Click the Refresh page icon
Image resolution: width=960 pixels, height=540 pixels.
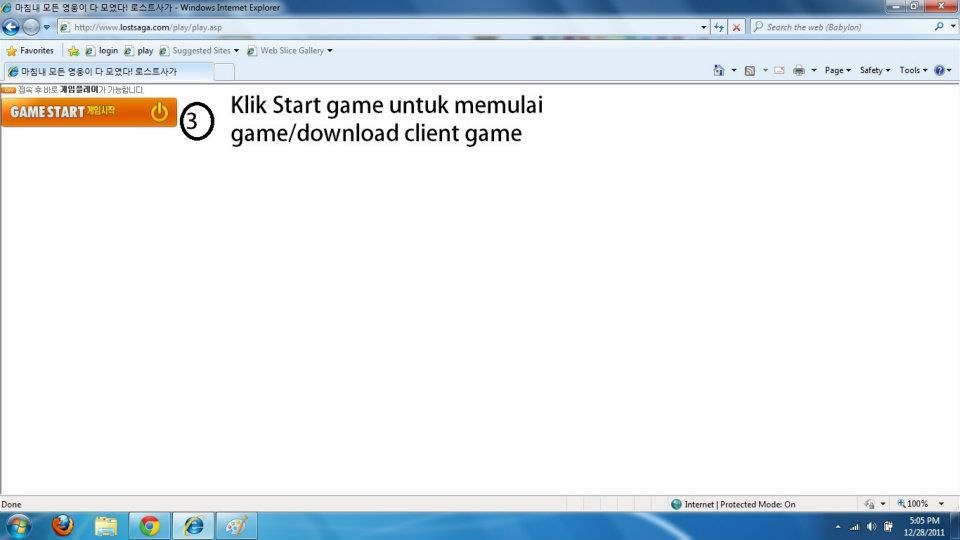point(719,27)
